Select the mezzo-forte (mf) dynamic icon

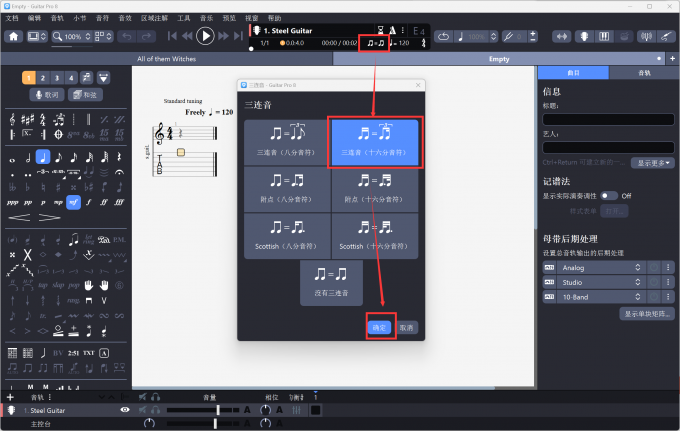tap(75, 201)
